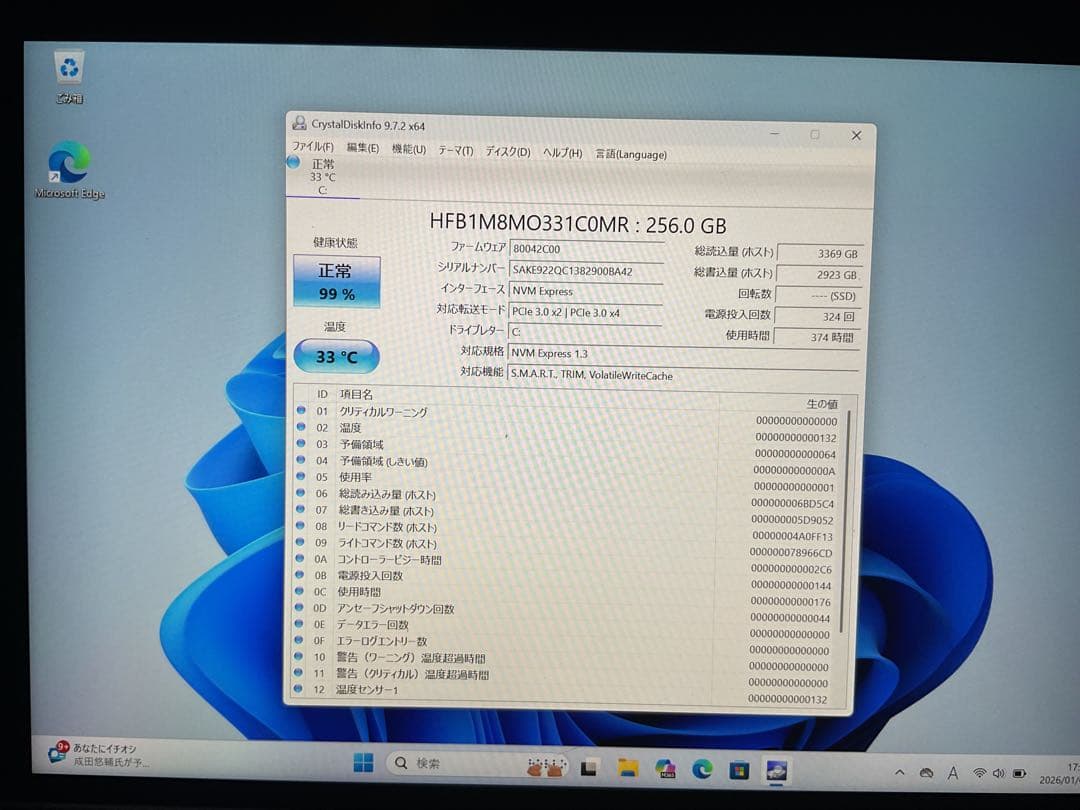The height and width of the screenshot is (810, 1080).
Task: Open the あなたにイチオシ news widget
Action: (x=96, y=754)
